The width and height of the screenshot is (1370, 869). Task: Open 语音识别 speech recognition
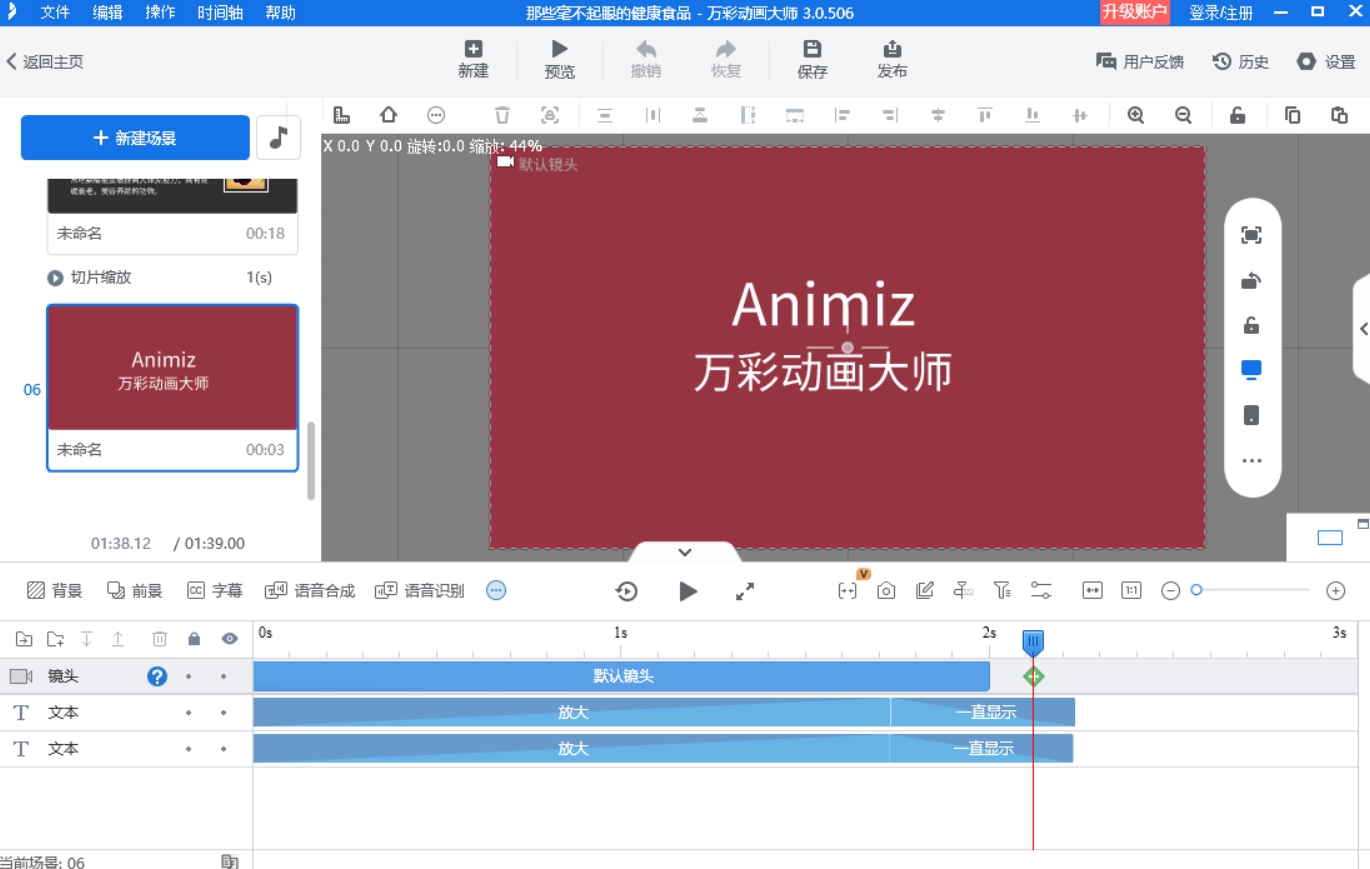(x=420, y=590)
